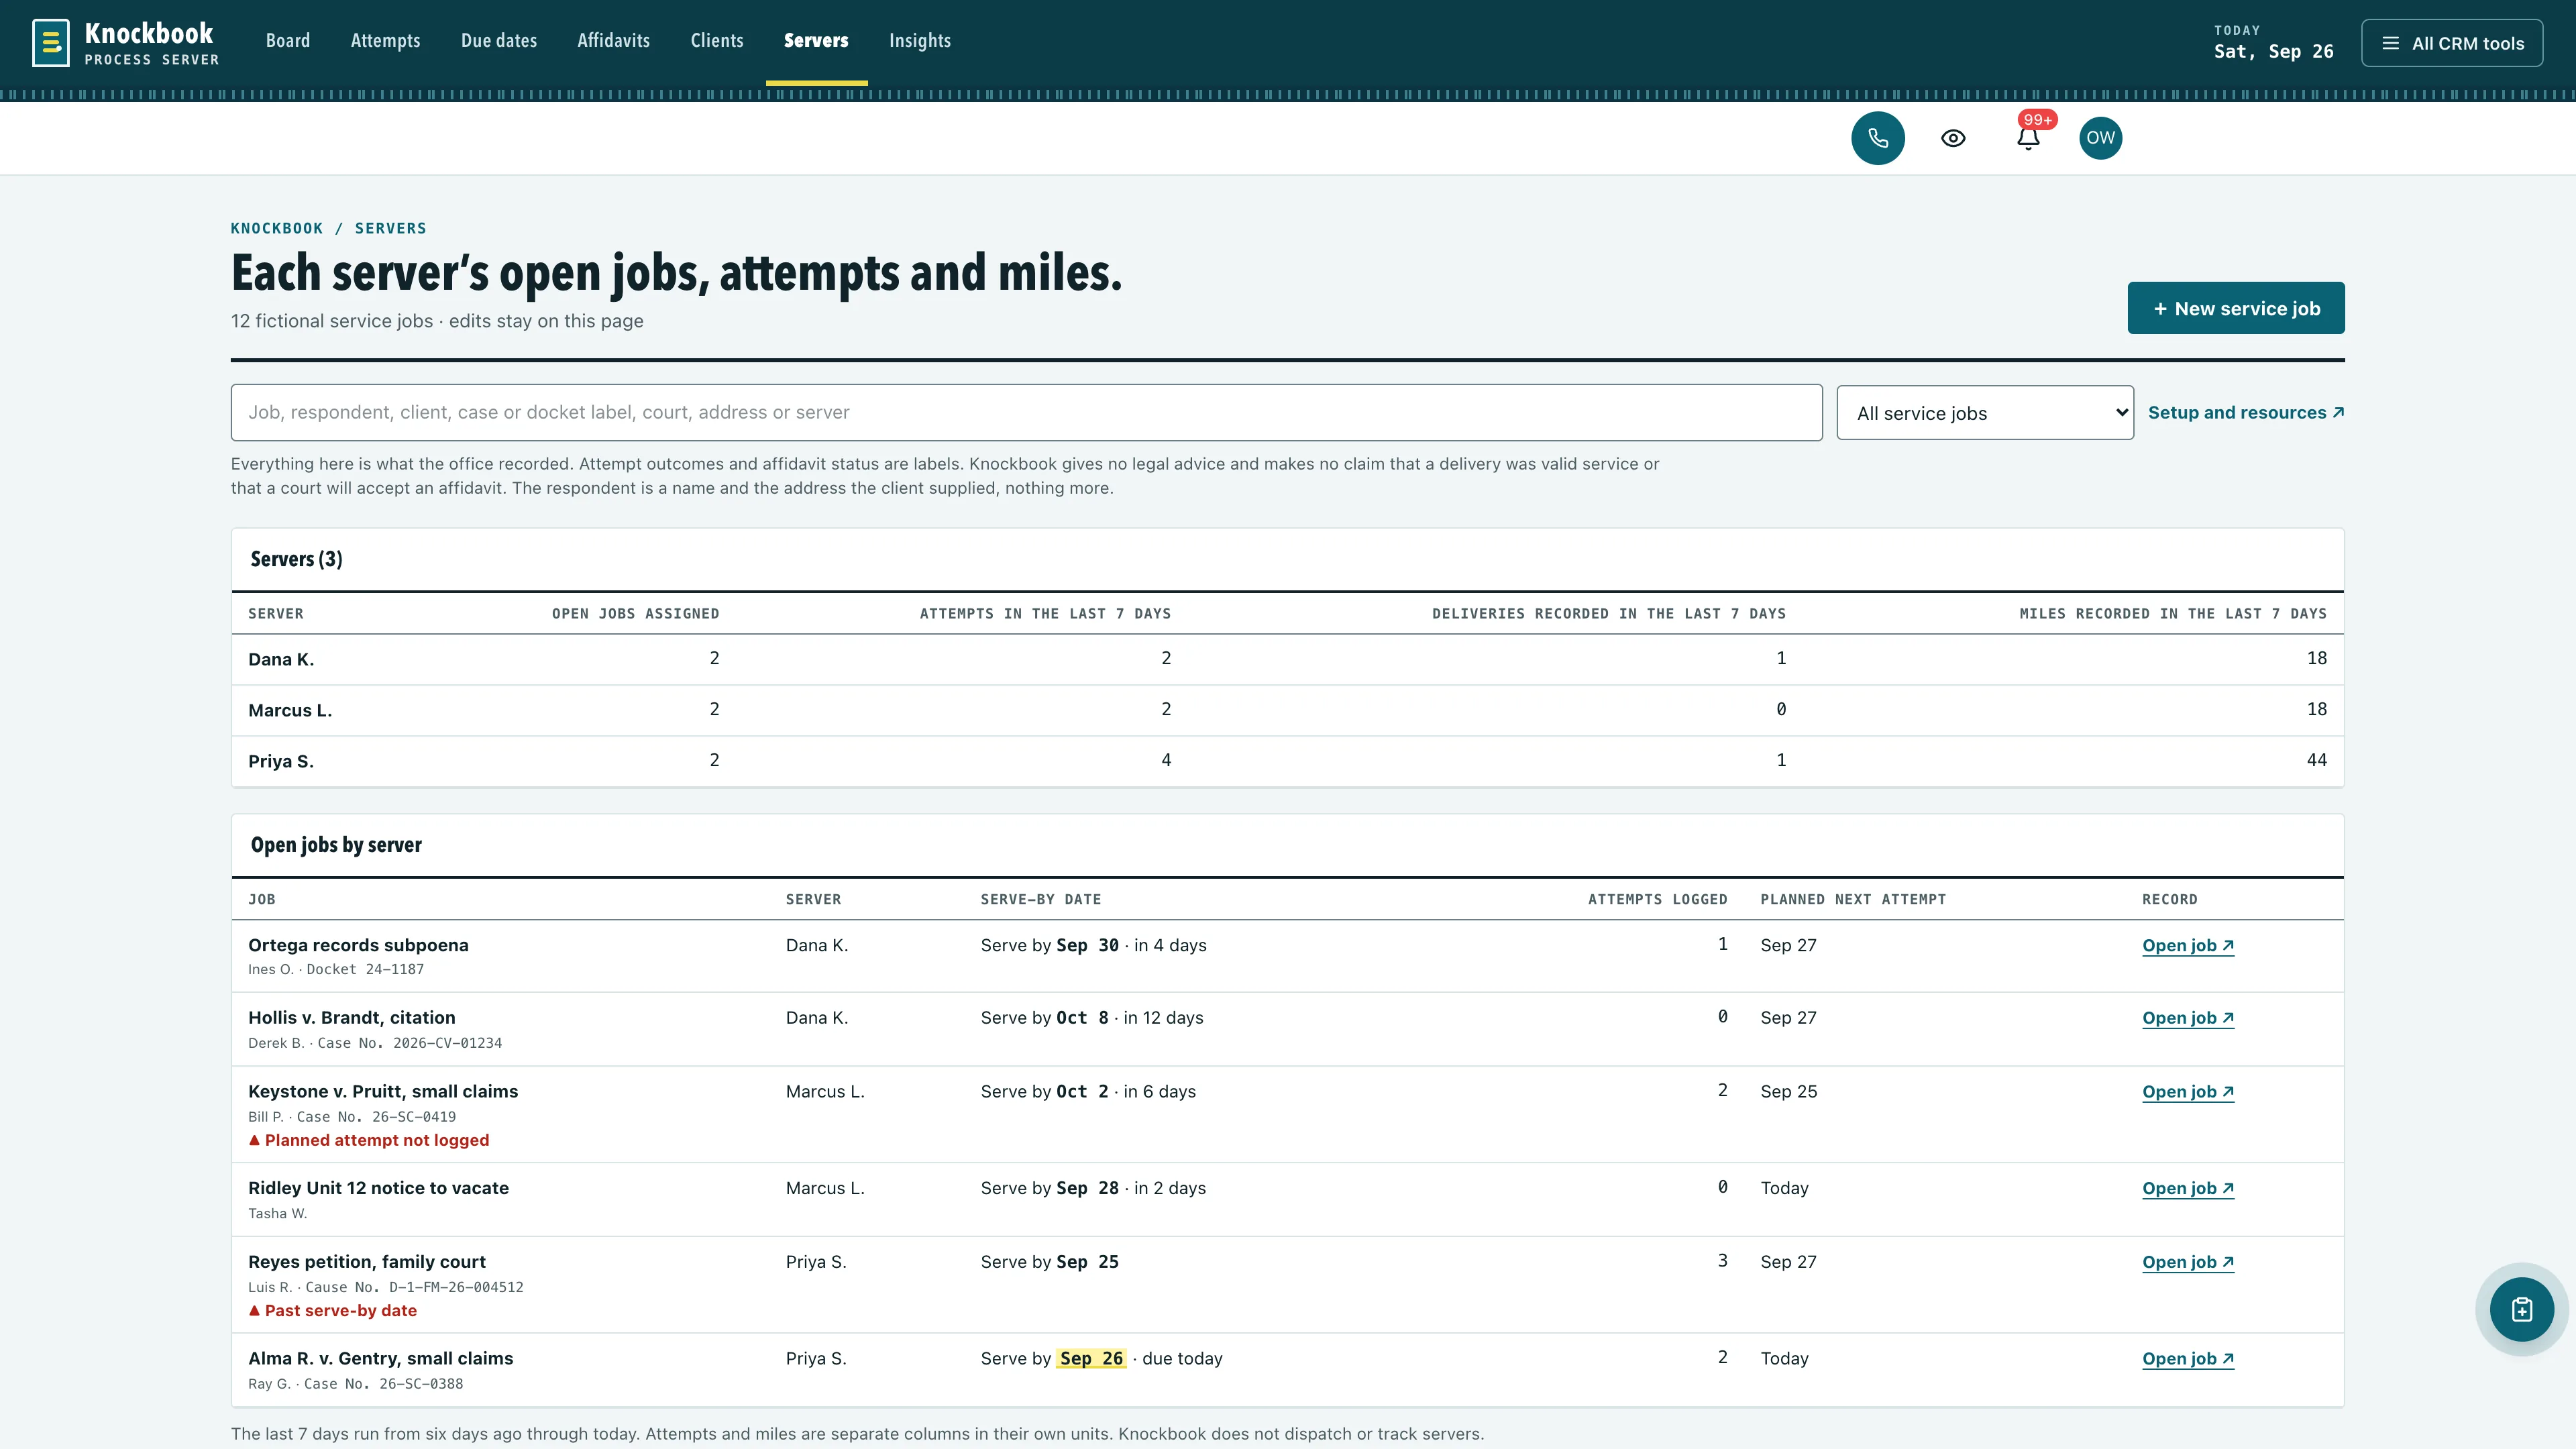Expand the All service jobs dropdown
The width and height of the screenshot is (2576, 1449).
(x=1985, y=413)
